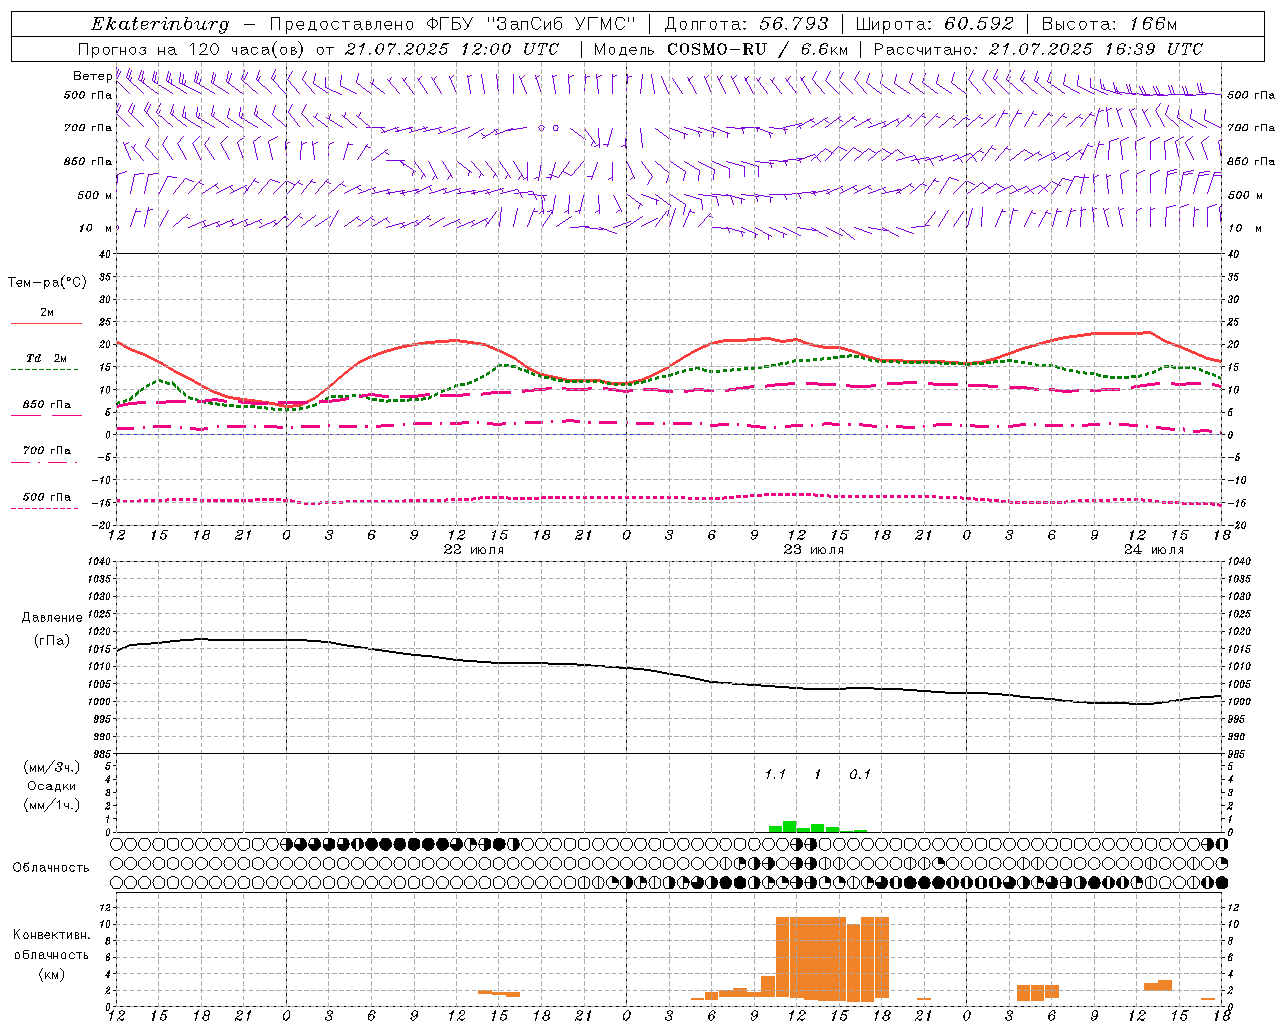Select the 'Прогноз на 120 часа(ов)' forecast text
This screenshot has height=1024, width=1280.
pyautogui.click(x=191, y=49)
